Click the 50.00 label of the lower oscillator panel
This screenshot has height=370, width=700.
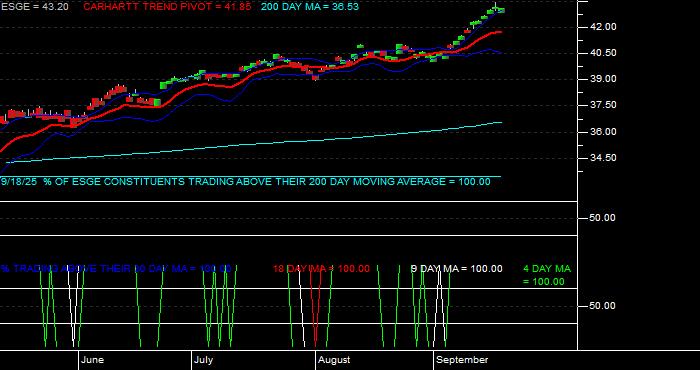[x=603, y=306]
